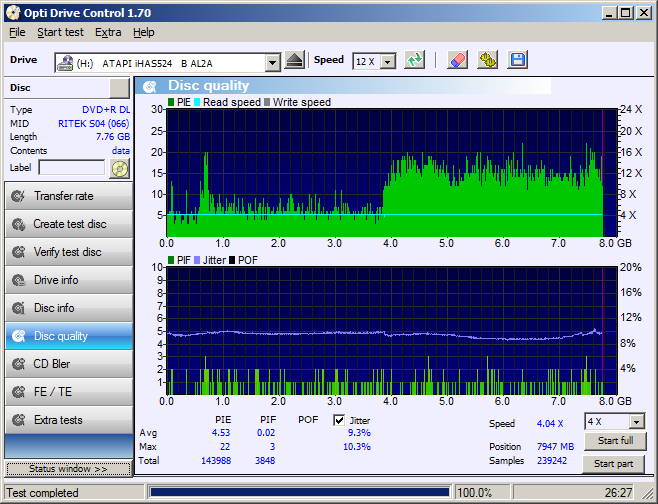Eject the disc with the eject icon
Screen dimensions: 658x504
pyautogui.click(x=294, y=60)
